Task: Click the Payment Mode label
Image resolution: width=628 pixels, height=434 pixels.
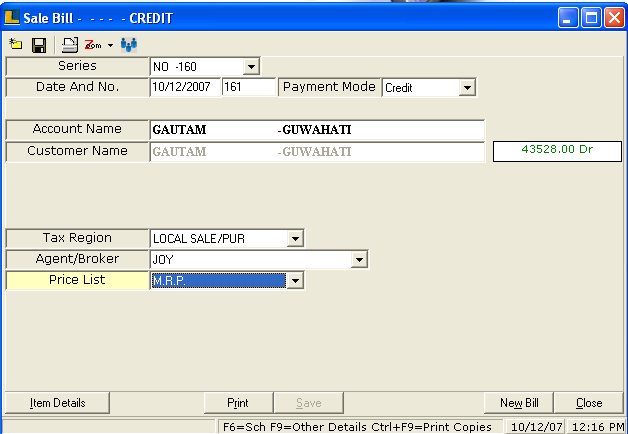Action: 329,87
